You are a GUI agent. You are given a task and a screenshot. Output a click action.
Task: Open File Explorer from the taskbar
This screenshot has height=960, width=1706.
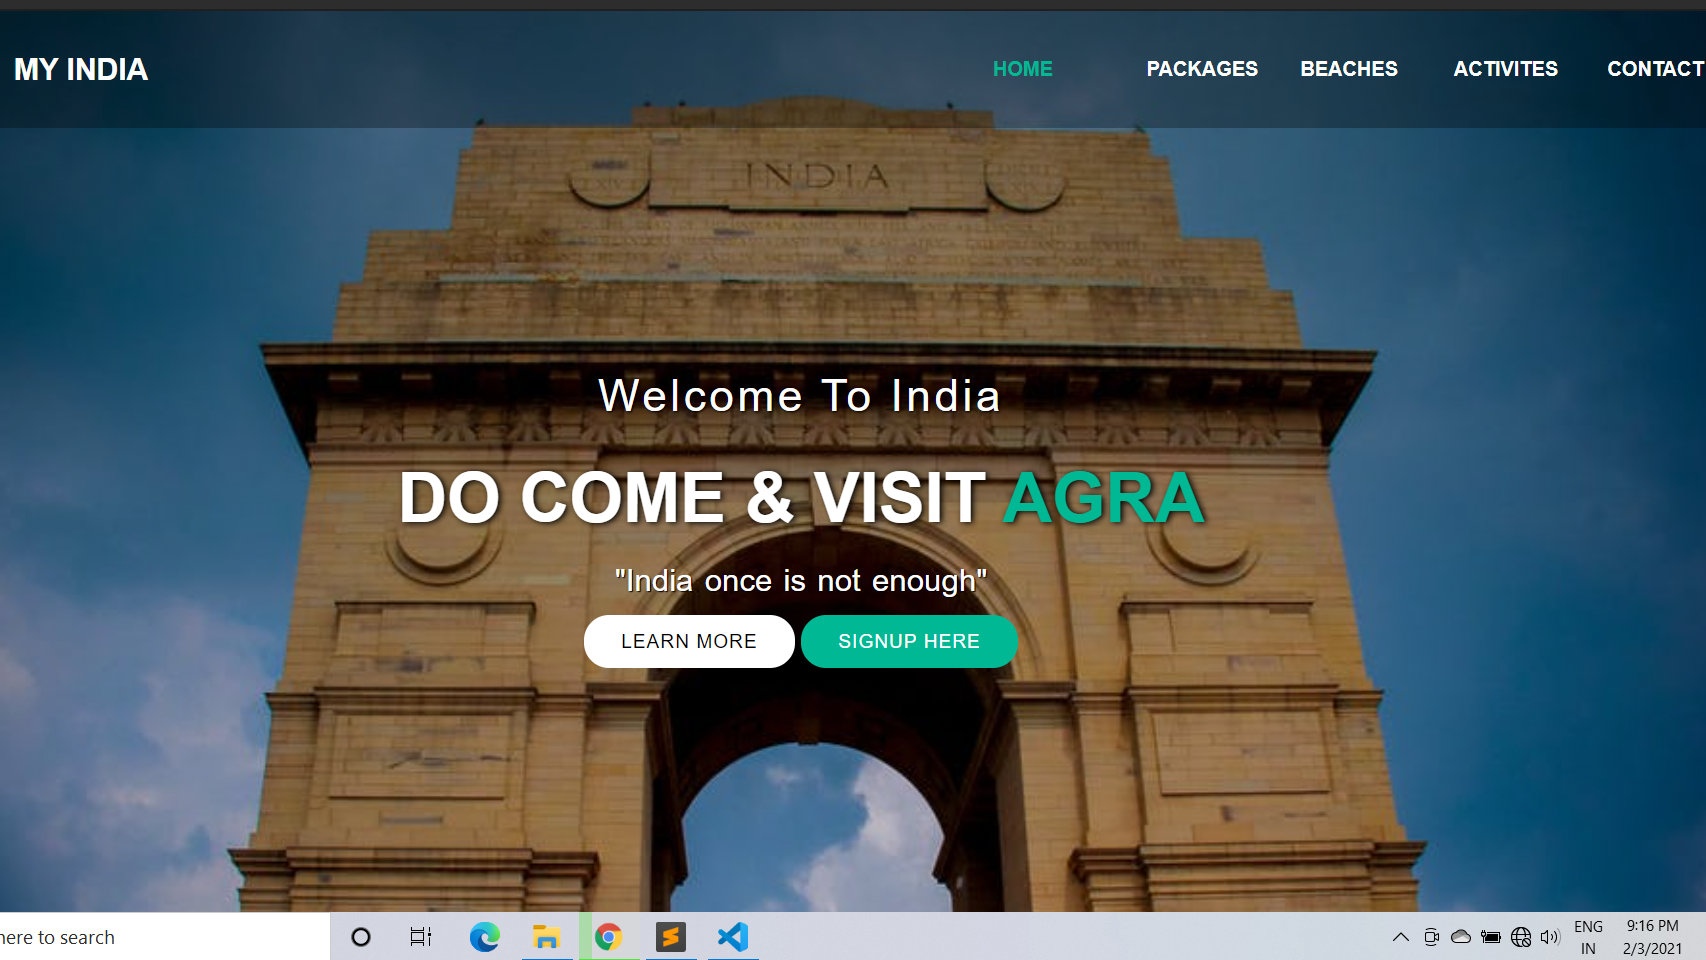click(546, 937)
